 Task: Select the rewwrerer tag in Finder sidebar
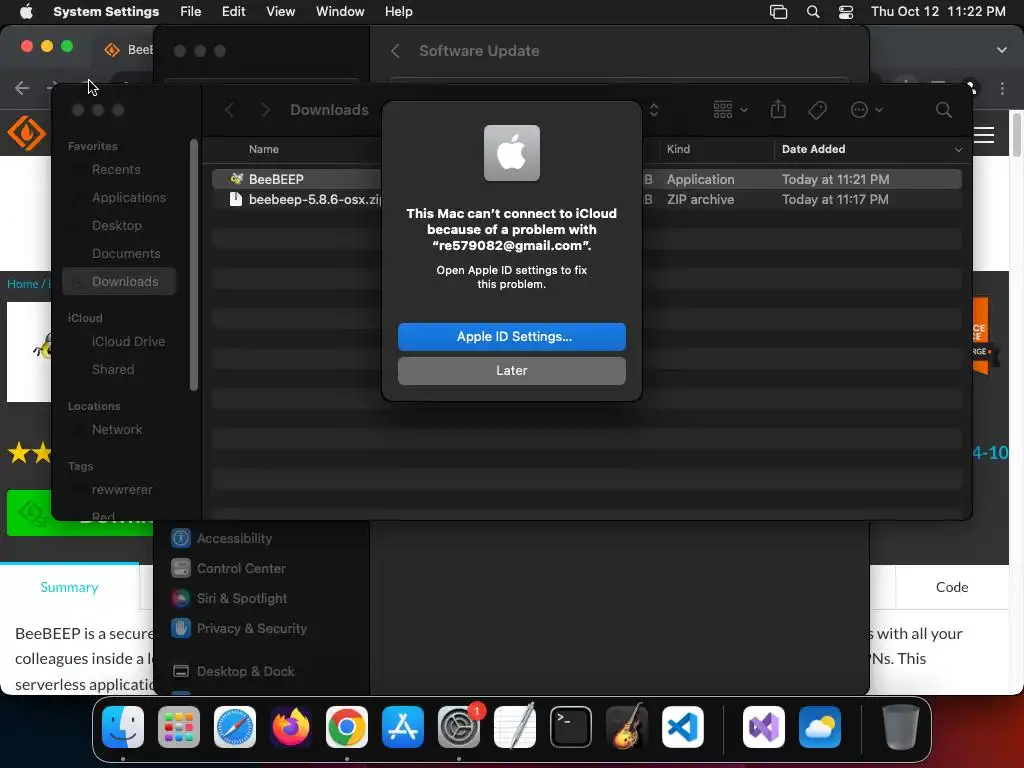coord(121,490)
